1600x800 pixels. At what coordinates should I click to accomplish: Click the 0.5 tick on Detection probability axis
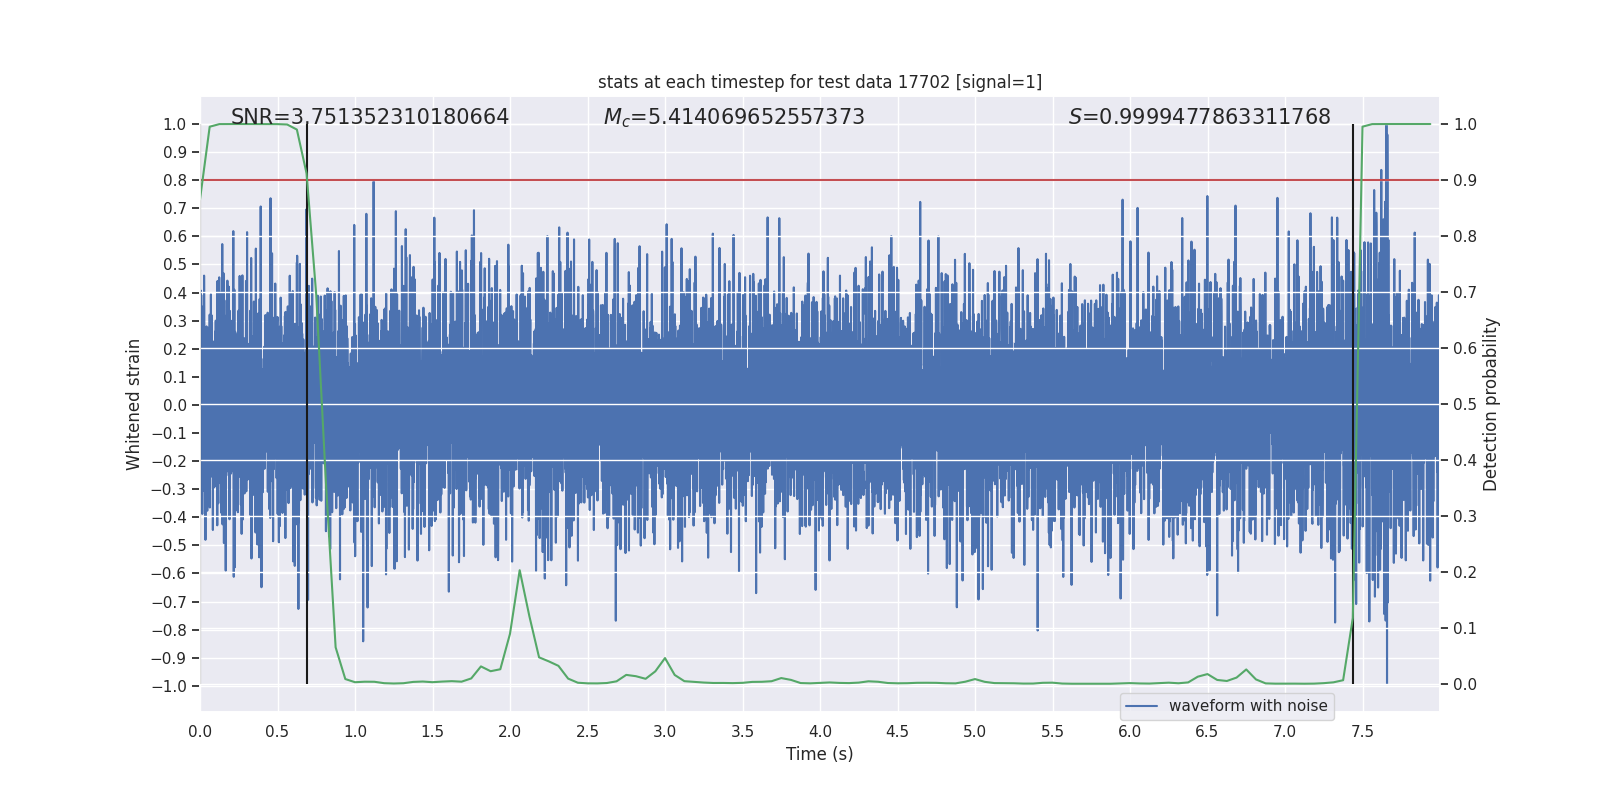(1464, 405)
